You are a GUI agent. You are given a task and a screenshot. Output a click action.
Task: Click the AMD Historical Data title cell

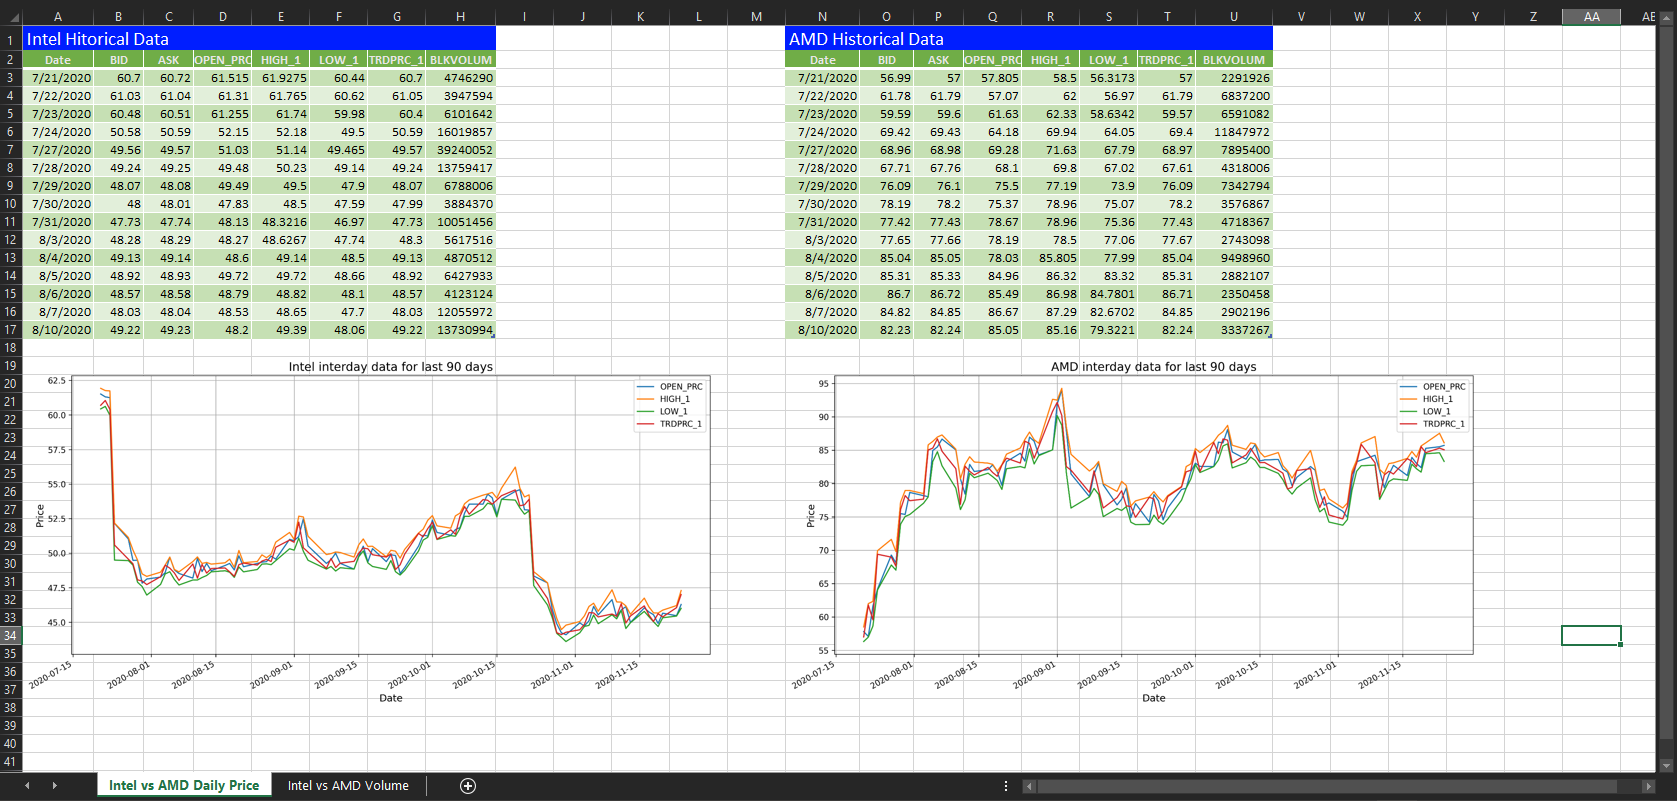1029,39
